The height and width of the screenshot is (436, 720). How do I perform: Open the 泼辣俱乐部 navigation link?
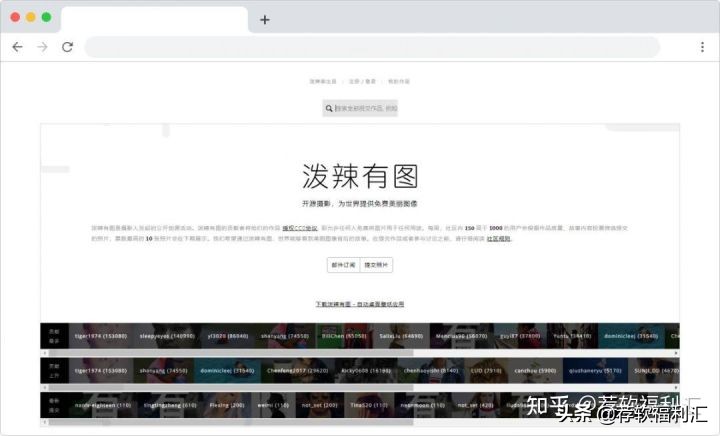[323, 82]
